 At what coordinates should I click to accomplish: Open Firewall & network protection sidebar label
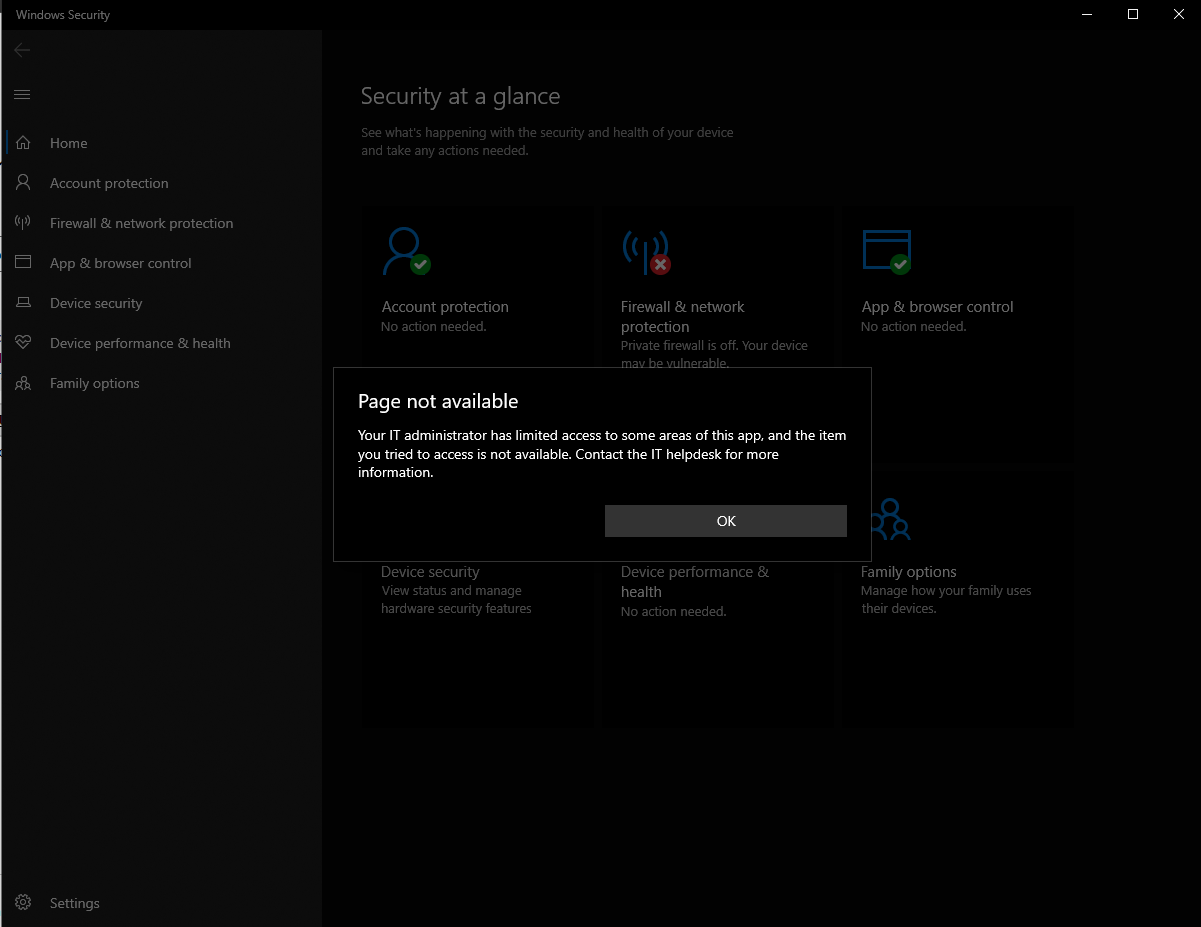click(141, 223)
